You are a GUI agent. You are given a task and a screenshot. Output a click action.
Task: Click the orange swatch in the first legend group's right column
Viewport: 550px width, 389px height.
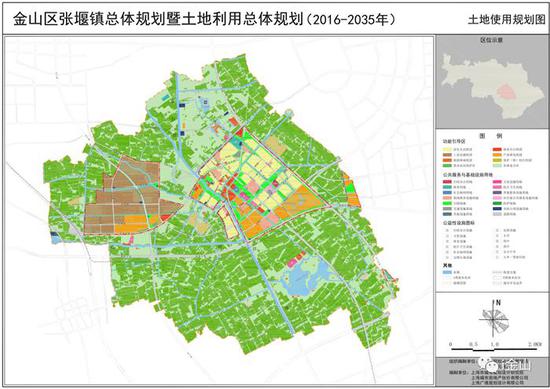[497, 155]
